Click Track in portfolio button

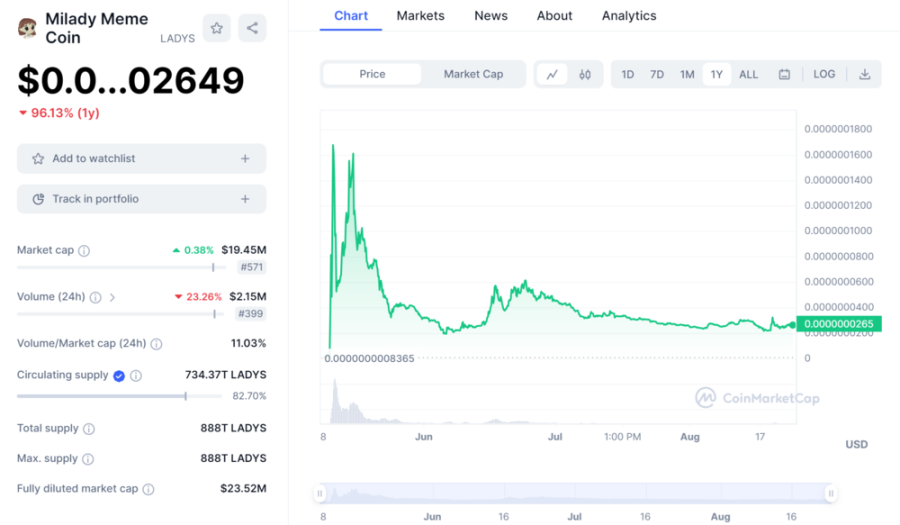click(x=141, y=199)
